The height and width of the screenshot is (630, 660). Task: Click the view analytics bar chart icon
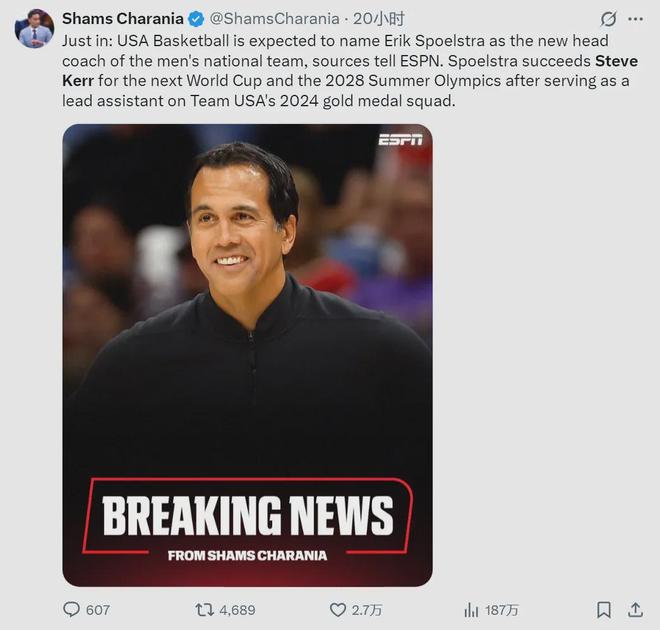471,609
